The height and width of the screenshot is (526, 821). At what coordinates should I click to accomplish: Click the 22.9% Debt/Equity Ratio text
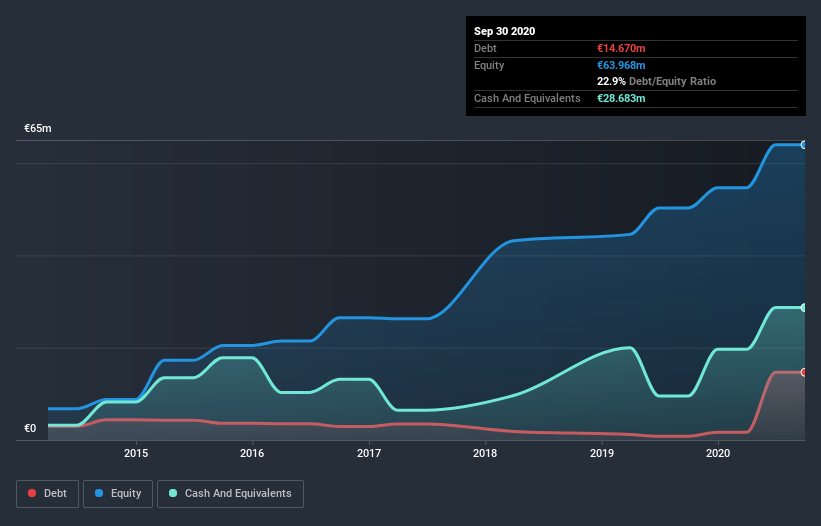[657, 82]
